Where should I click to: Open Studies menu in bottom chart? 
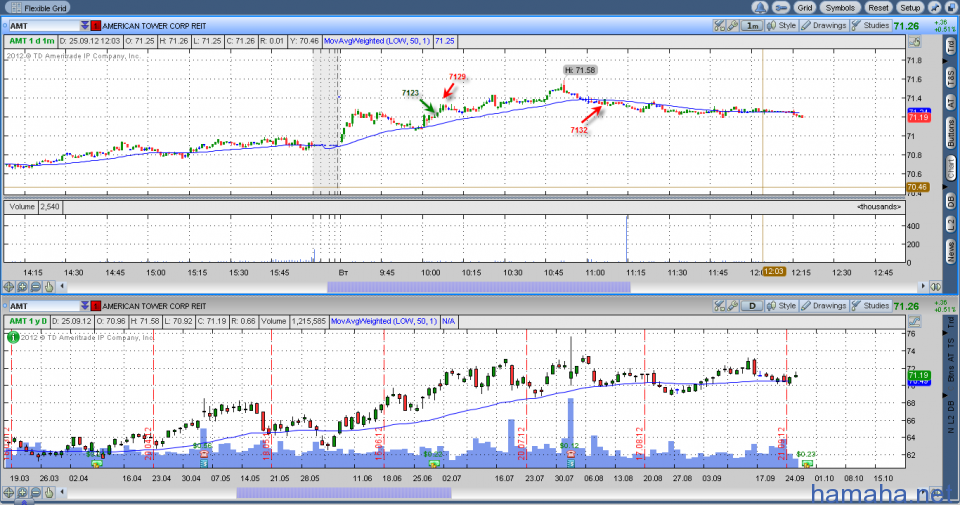click(871, 306)
